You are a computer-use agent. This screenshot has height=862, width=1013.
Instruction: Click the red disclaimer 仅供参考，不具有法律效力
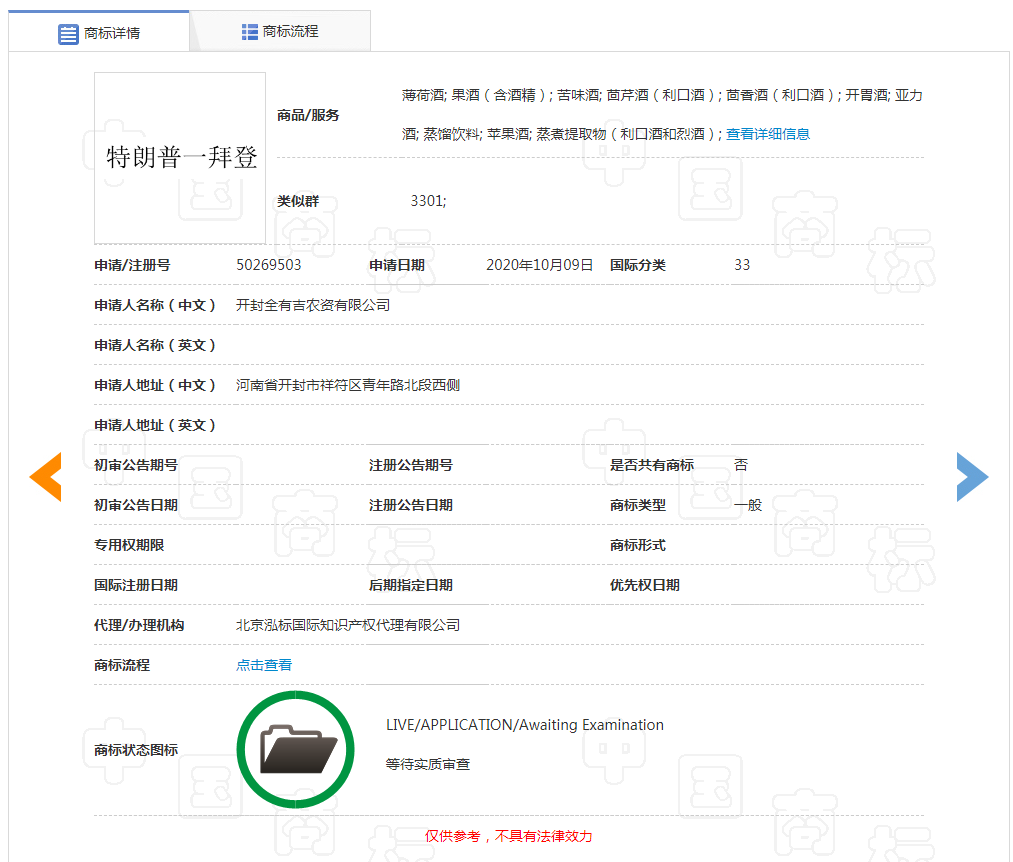[508, 836]
